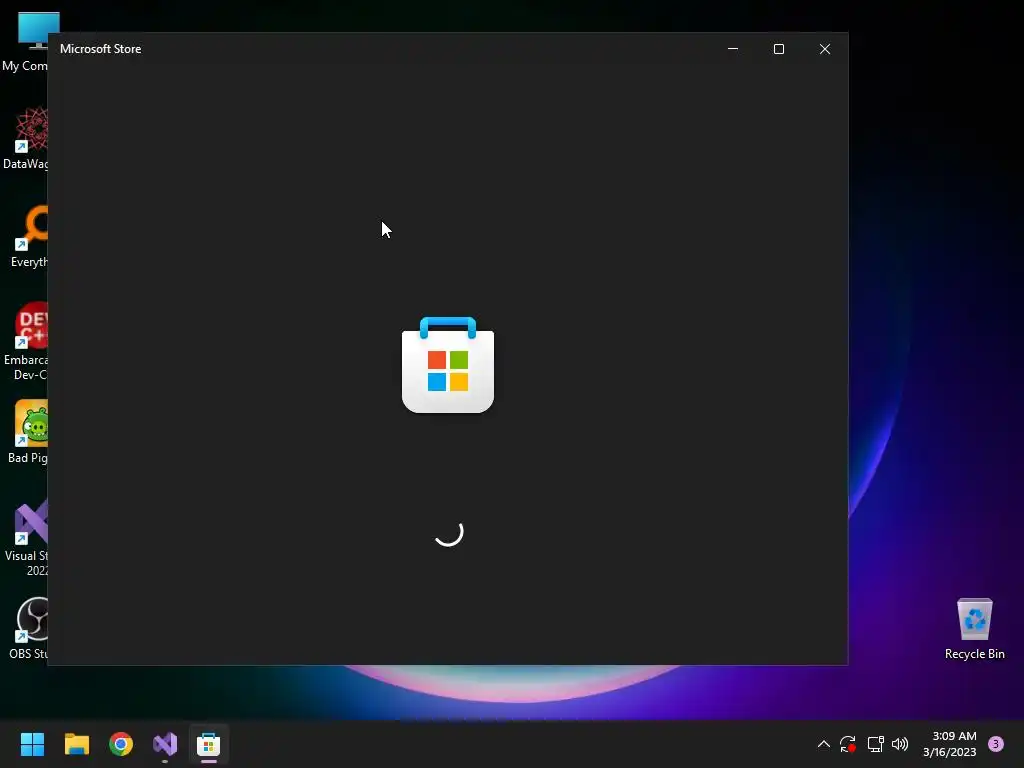Open the sync status tray icon

click(x=848, y=744)
